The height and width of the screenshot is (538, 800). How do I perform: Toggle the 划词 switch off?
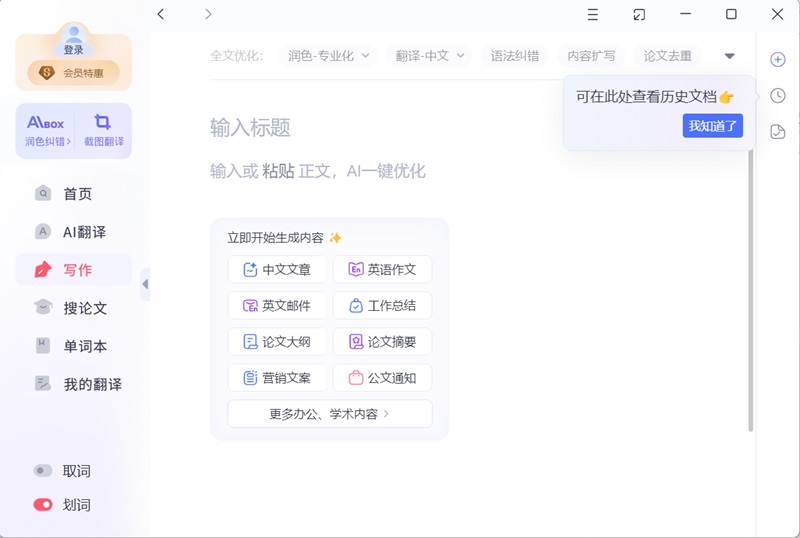point(43,505)
